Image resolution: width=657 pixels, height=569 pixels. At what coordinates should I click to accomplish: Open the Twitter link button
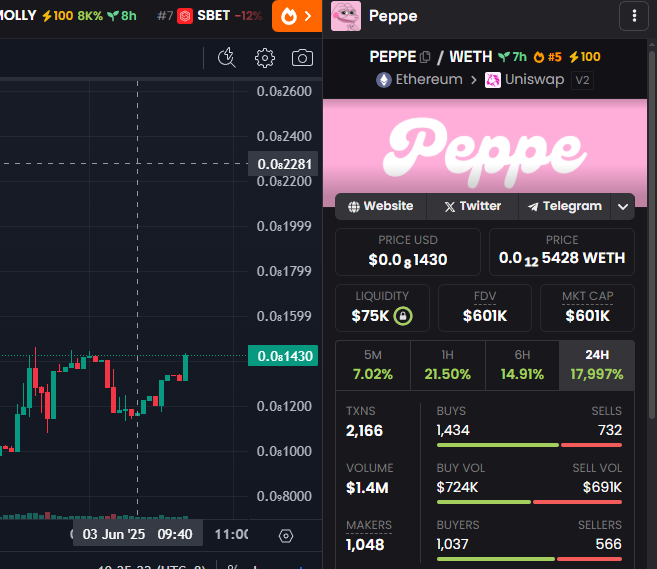[472, 206]
